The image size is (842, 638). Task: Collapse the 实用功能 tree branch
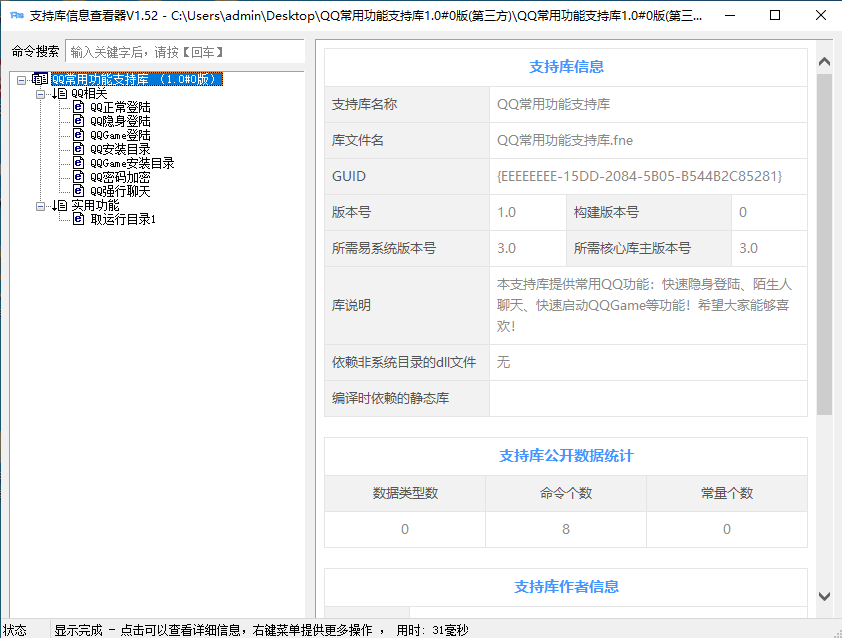41,205
